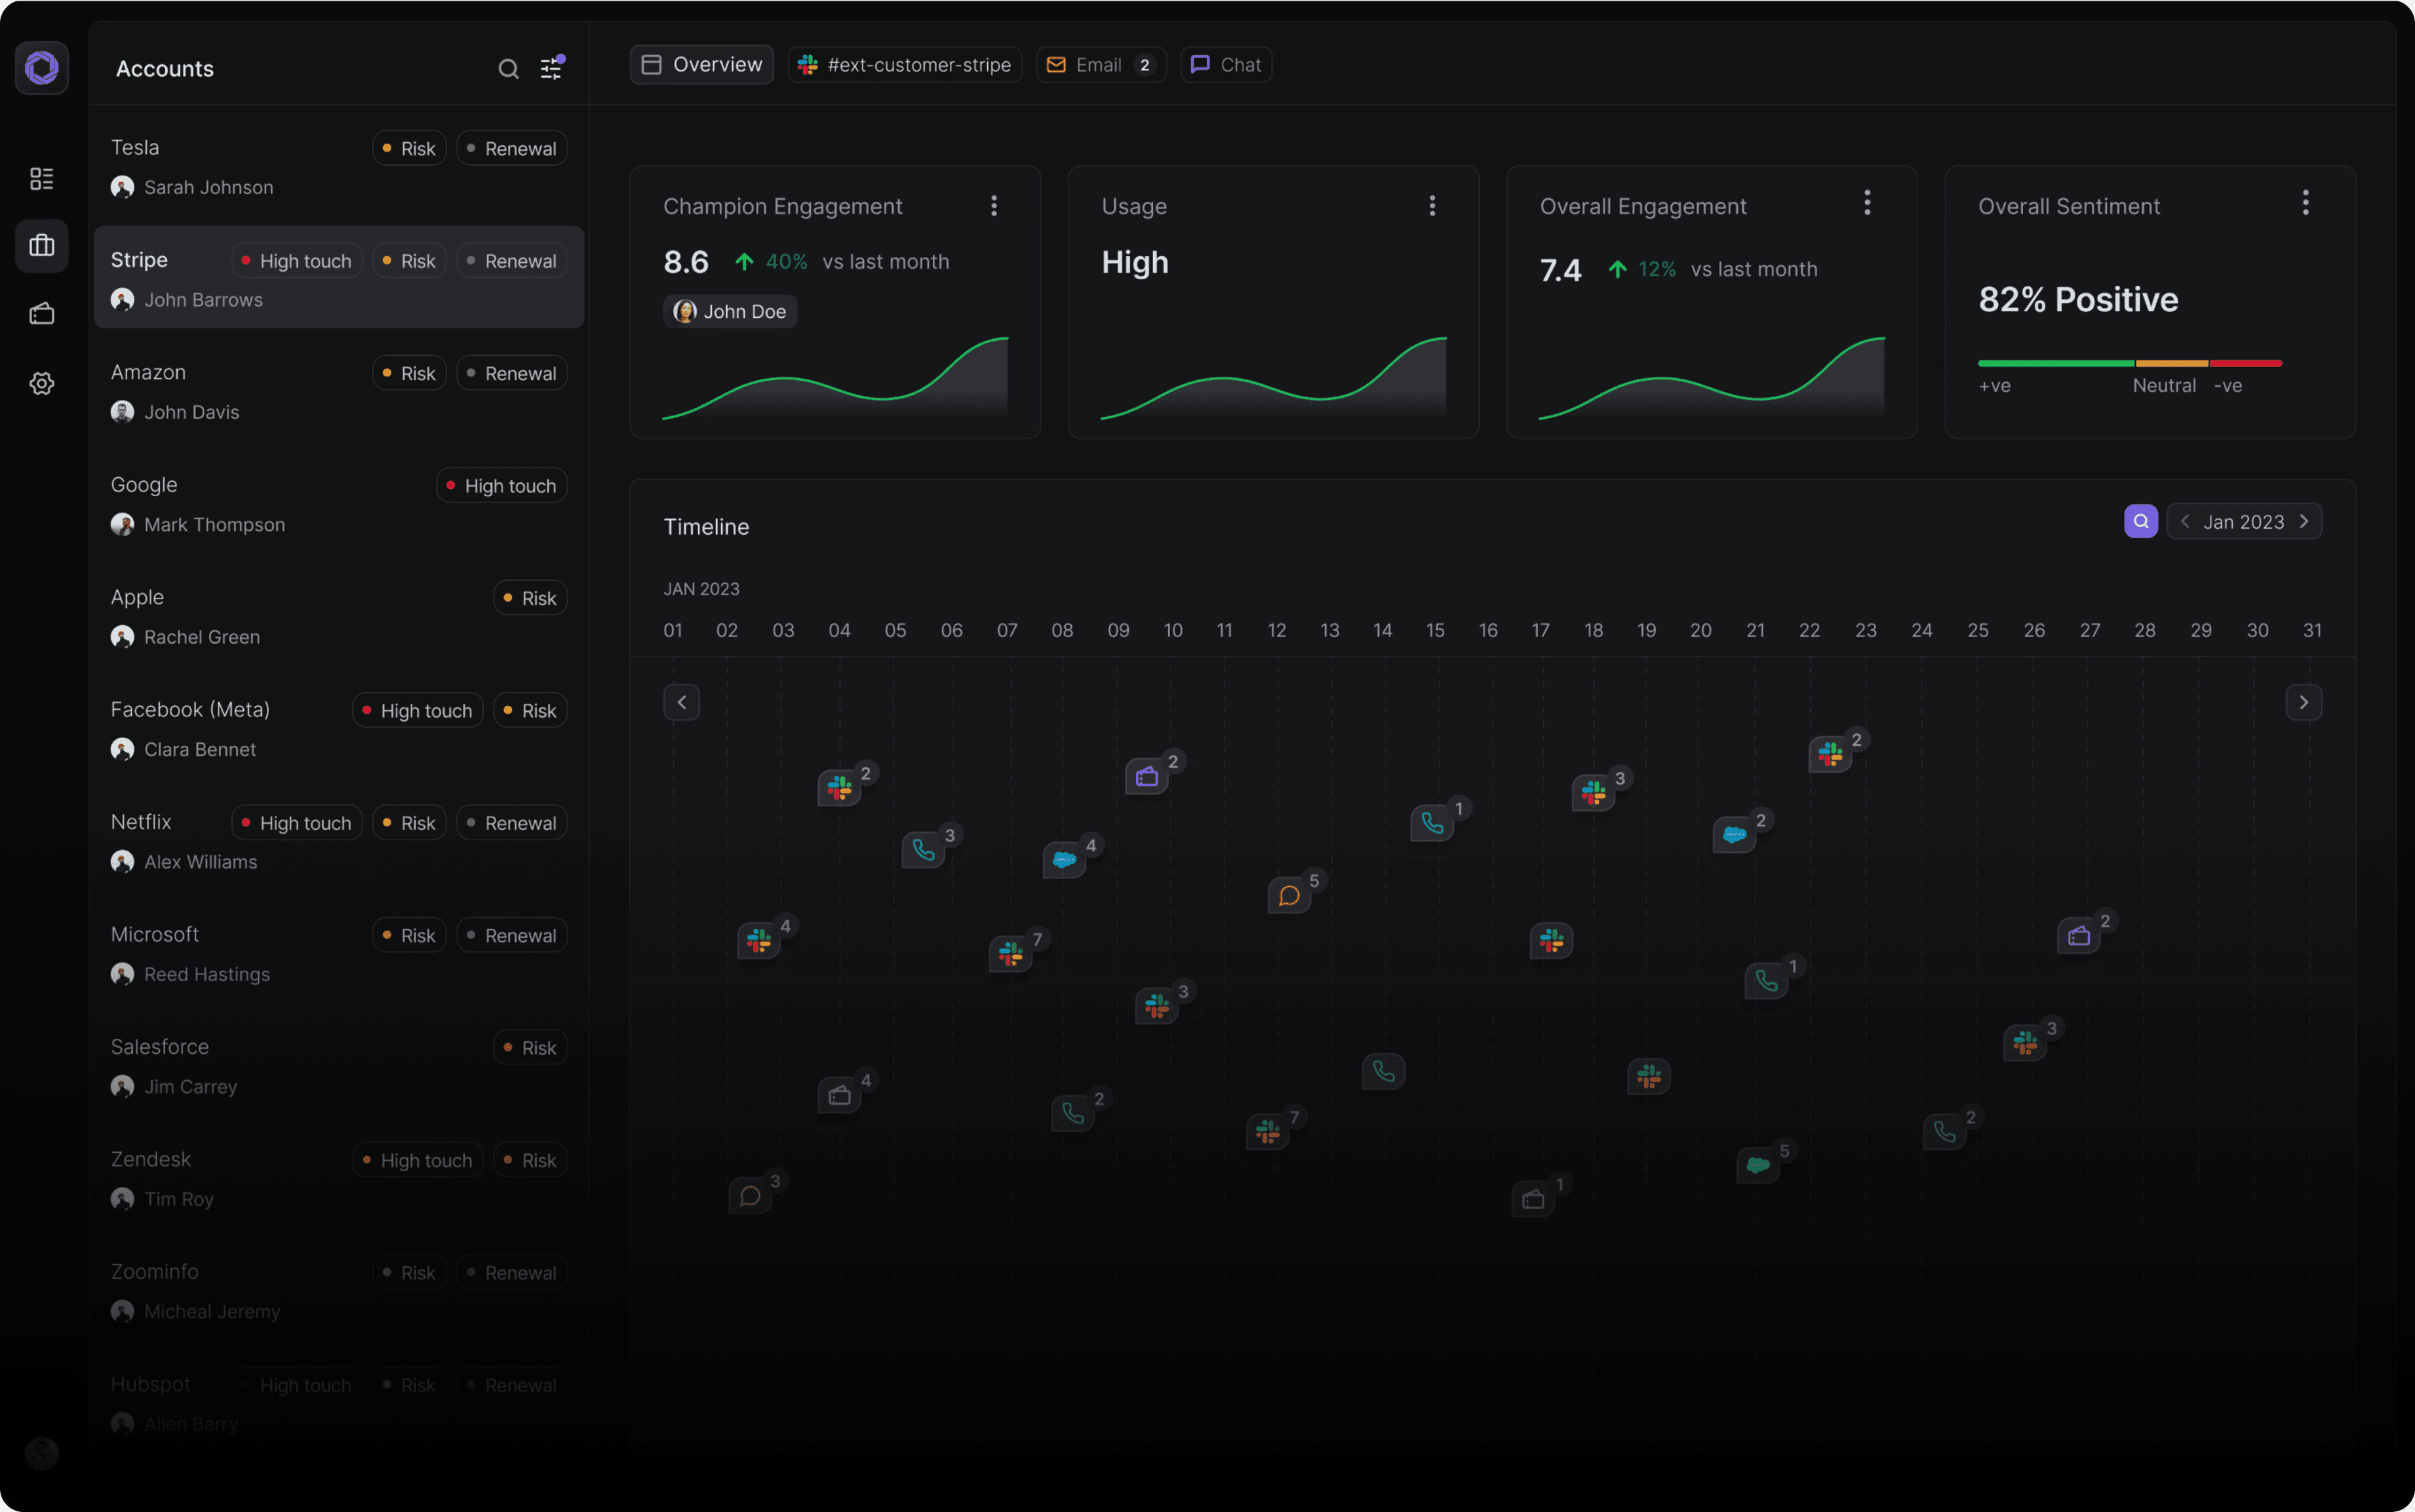Click day 16 in the timeline header
The width and height of the screenshot is (2415, 1512).
pos(1487,631)
